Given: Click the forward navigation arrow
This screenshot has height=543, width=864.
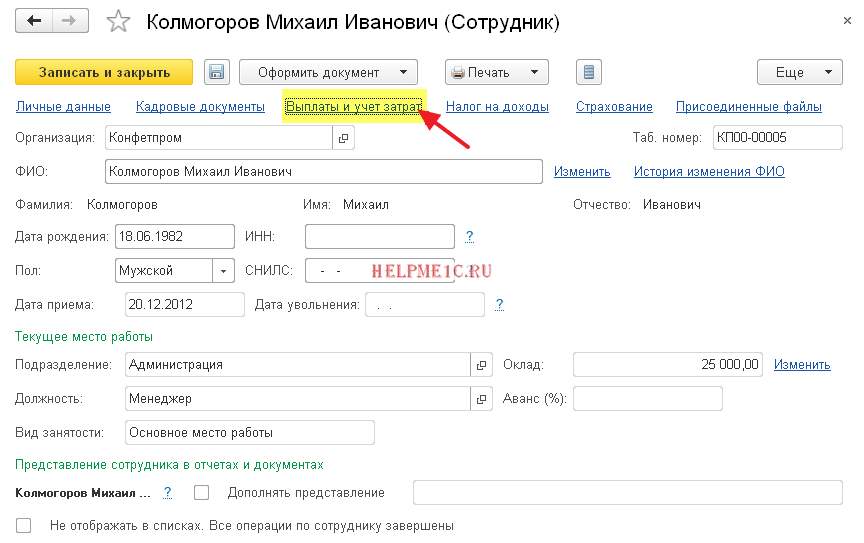Looking at the screenshot, I should point(69,21).
